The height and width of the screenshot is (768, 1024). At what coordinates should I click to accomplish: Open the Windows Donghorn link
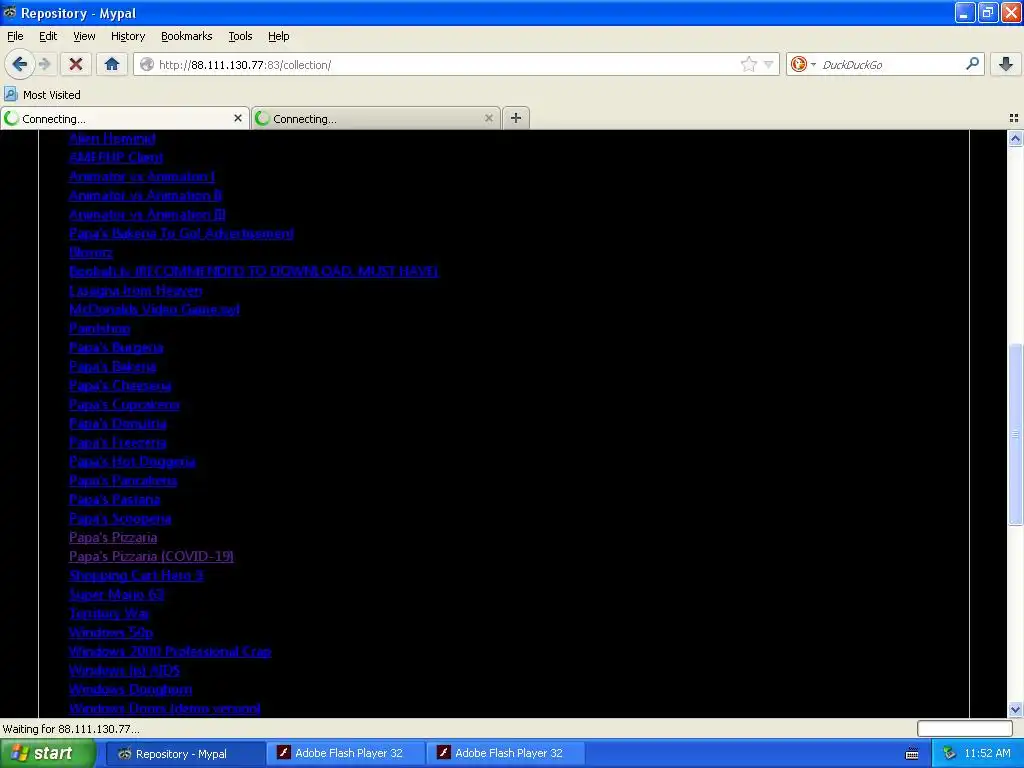tap(131, 689)
